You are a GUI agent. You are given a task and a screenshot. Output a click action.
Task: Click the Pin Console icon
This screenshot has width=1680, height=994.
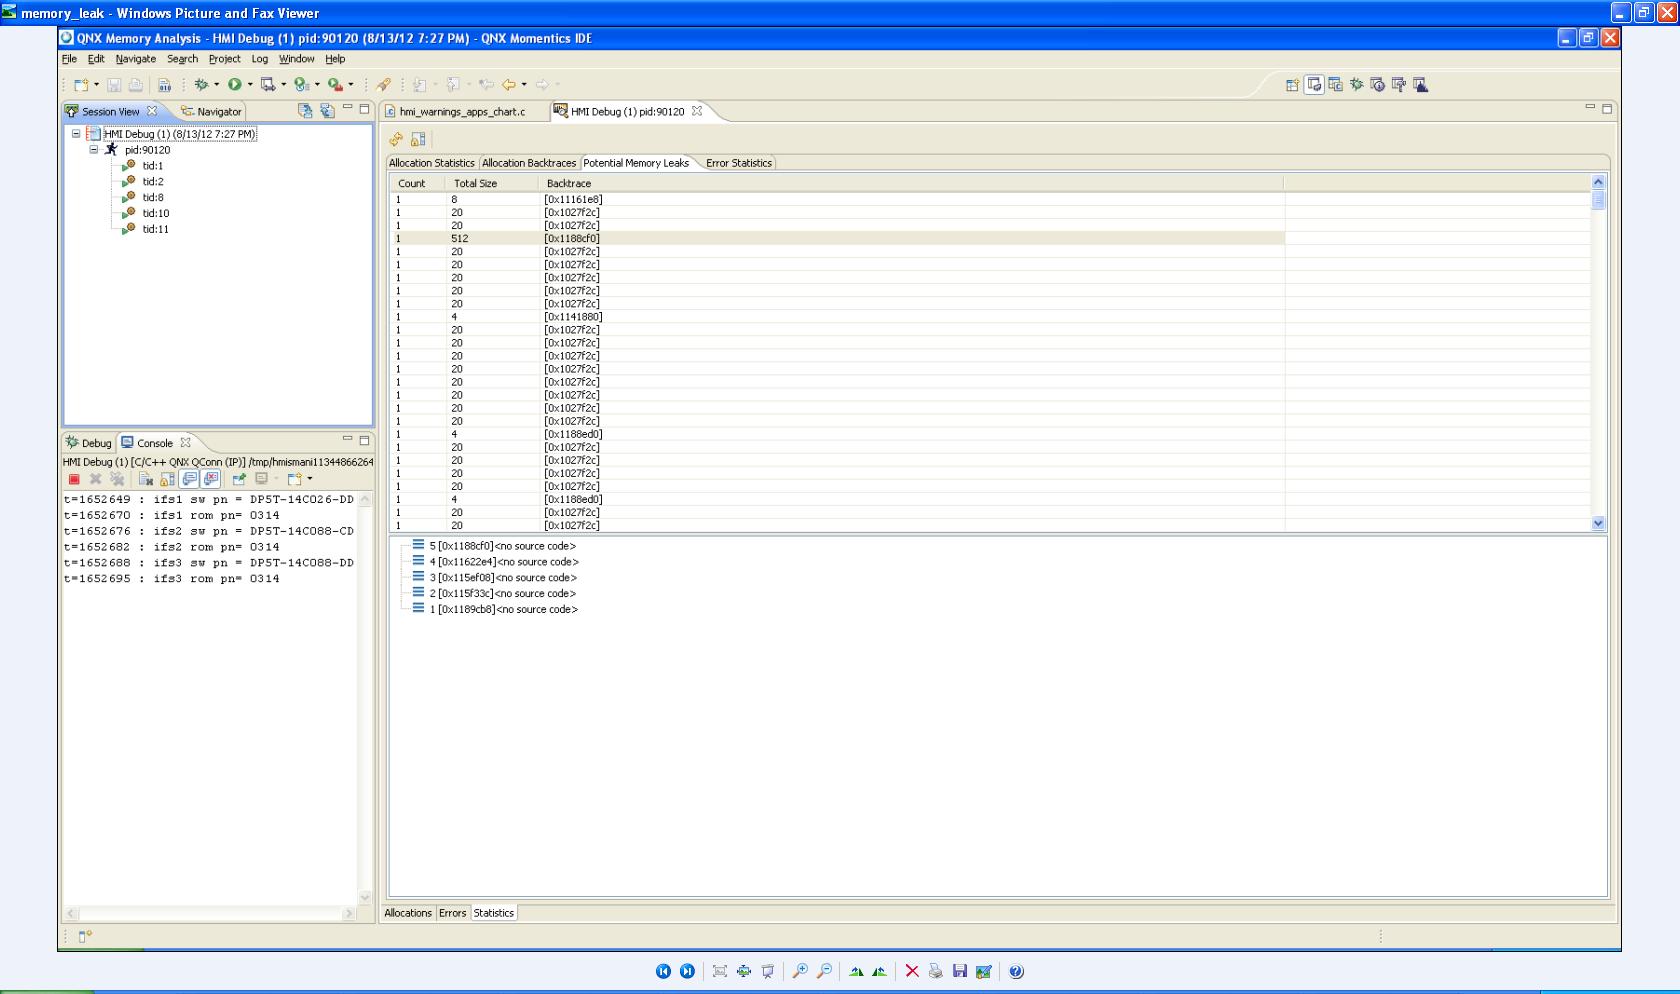coord(239,479)
